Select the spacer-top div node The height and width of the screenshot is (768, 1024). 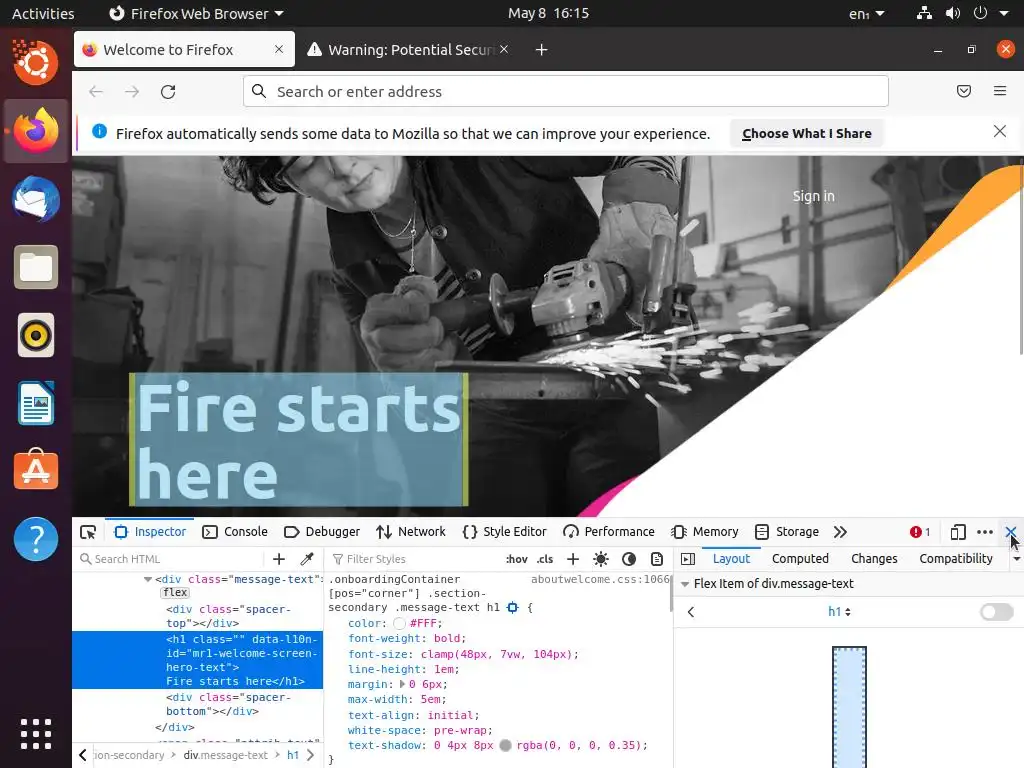[228, 616]
